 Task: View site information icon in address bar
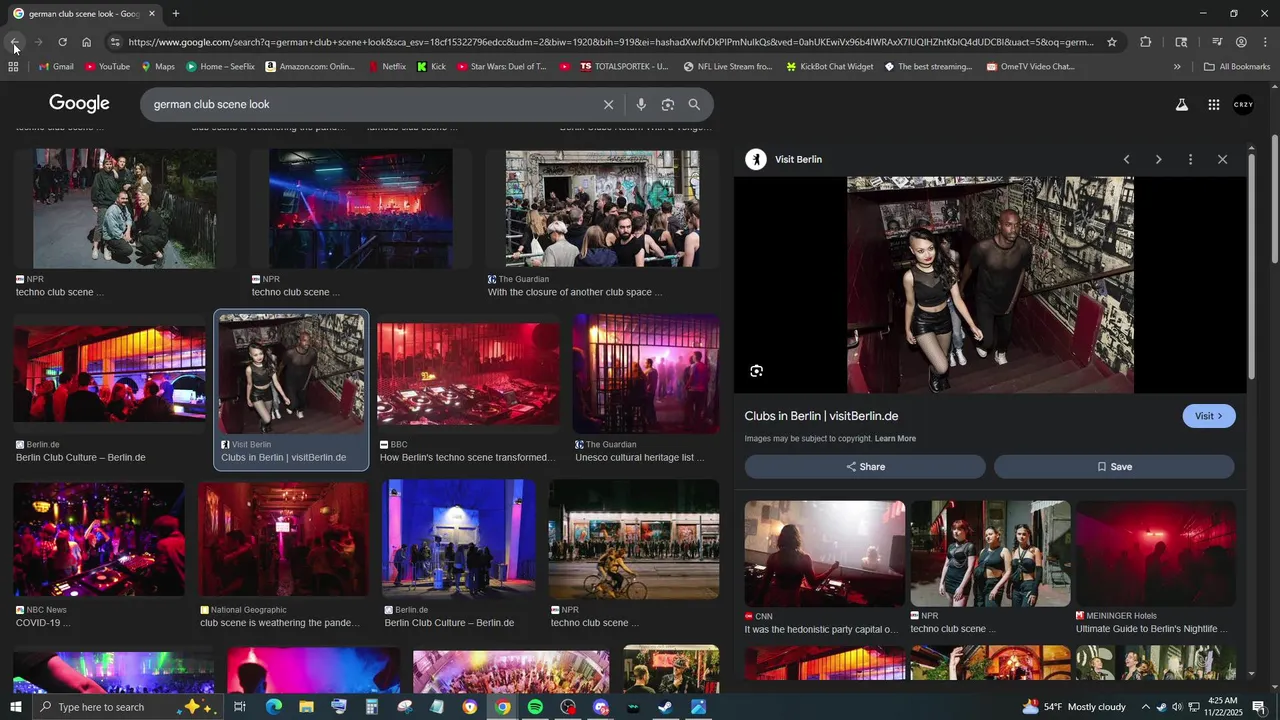pos(114,42)
